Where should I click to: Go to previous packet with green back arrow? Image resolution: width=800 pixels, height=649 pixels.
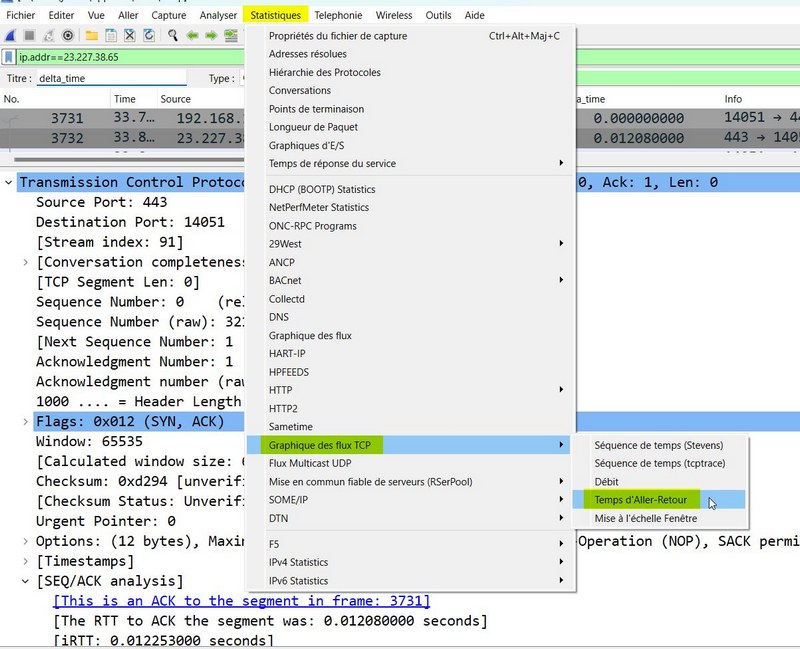192,36
